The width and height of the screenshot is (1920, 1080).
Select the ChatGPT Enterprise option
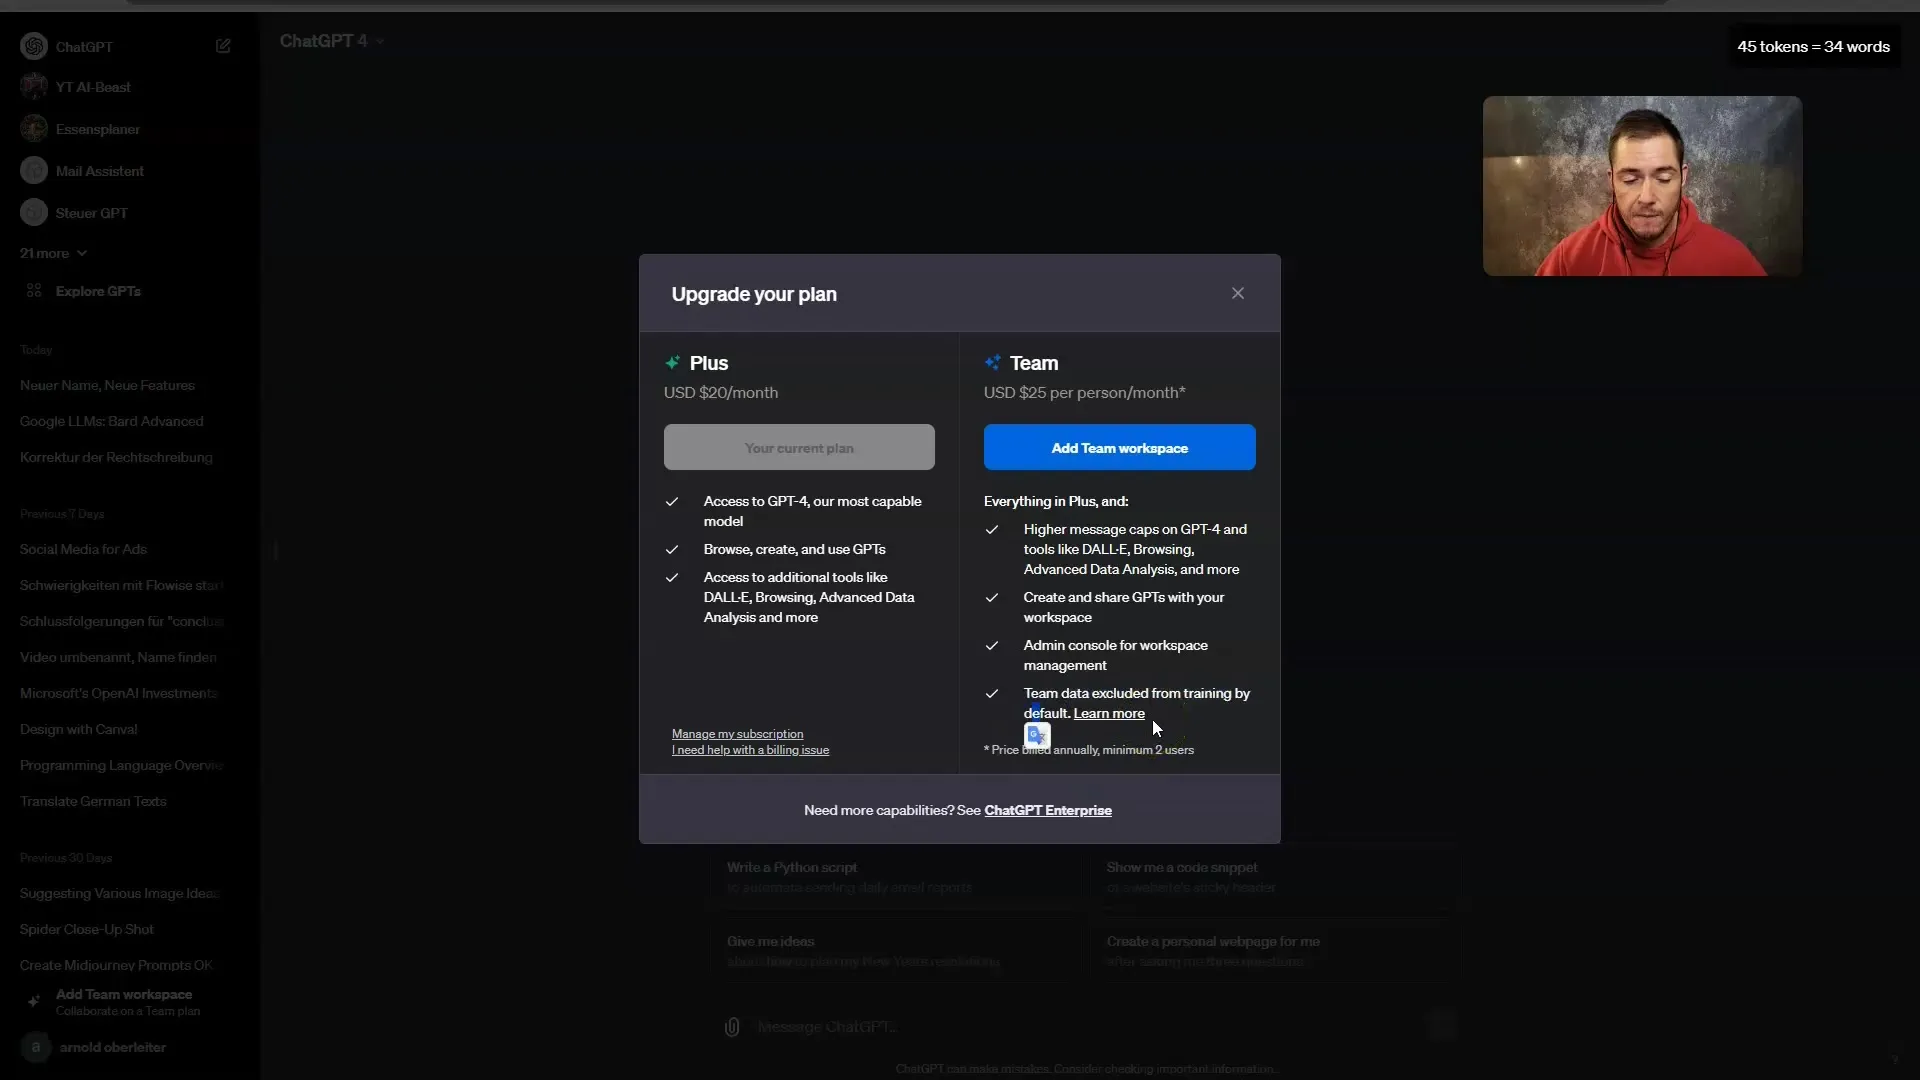[x=1048, y=810]
